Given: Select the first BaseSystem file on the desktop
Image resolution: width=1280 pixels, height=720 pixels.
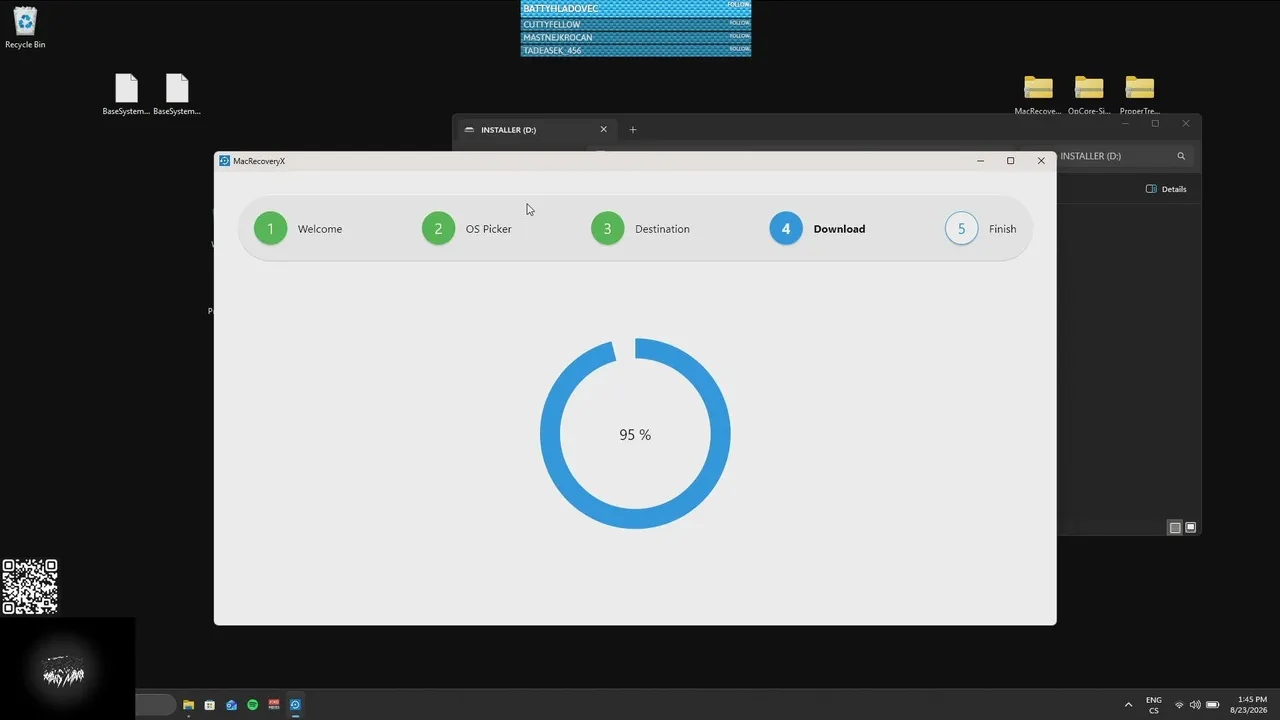Looking at the screenshot, I should pyautogui.click(x=126, y=95).
